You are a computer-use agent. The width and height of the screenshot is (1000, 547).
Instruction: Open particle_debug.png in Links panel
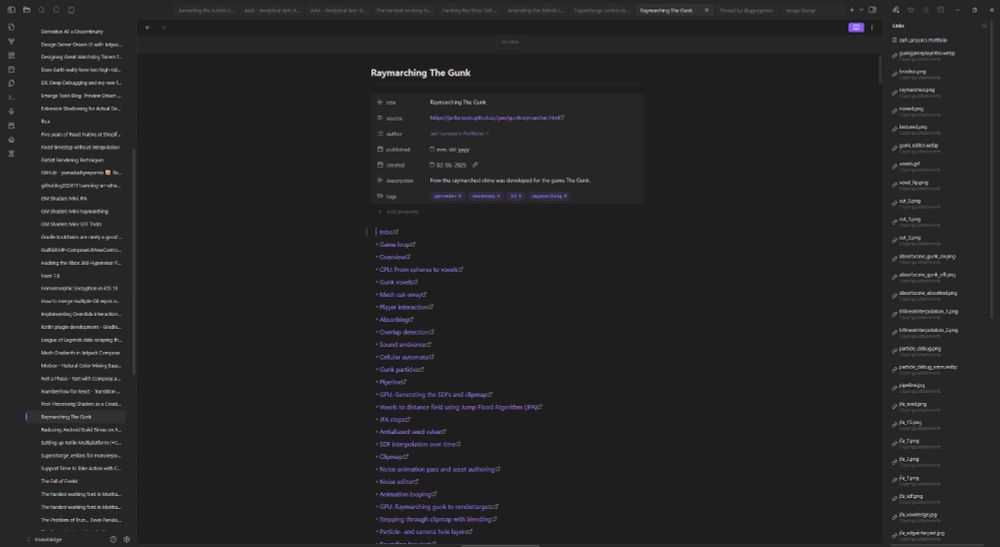[920, 349]
